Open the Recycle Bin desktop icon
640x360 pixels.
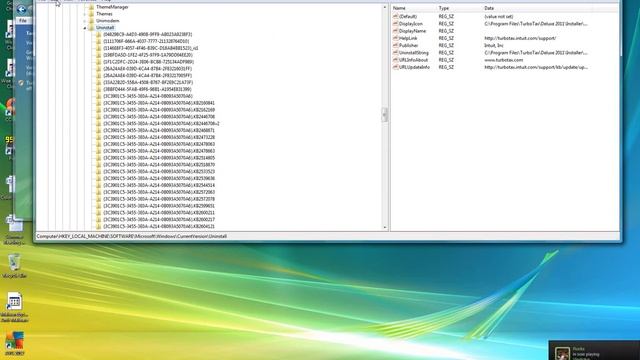[14, 263]
